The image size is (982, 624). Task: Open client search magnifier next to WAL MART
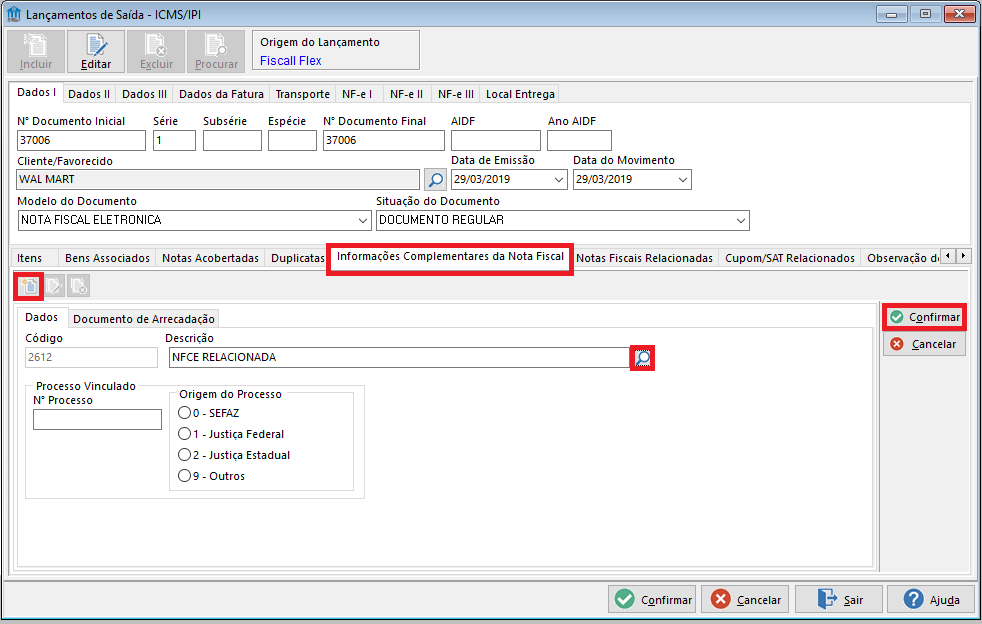(435, 180)
